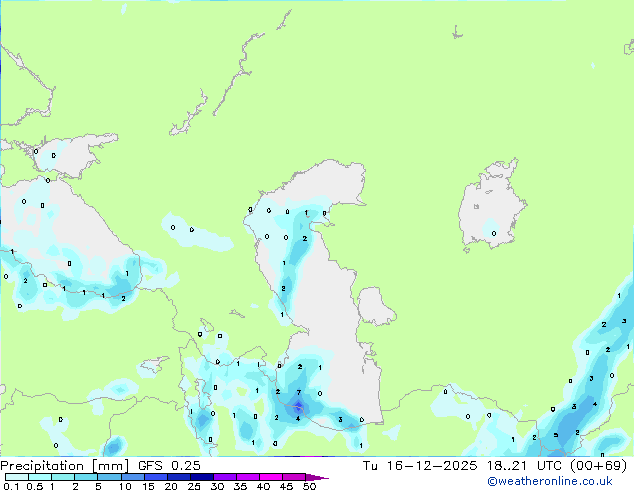Screen dimensions: 634x490
Task: Select the 5–10 mm legend swatch
Action: (109, 477)
